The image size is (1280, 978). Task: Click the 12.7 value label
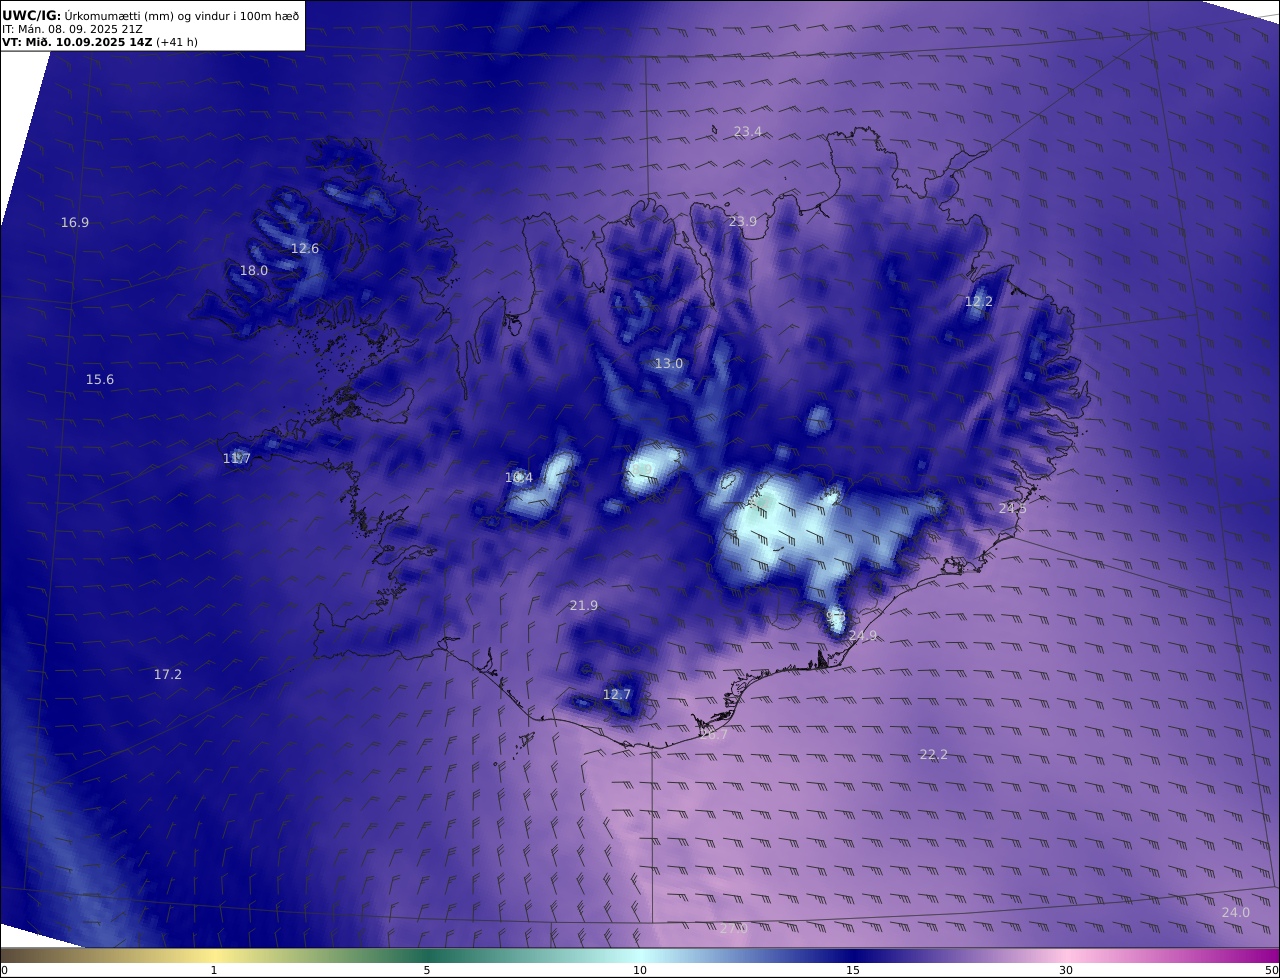617,694
